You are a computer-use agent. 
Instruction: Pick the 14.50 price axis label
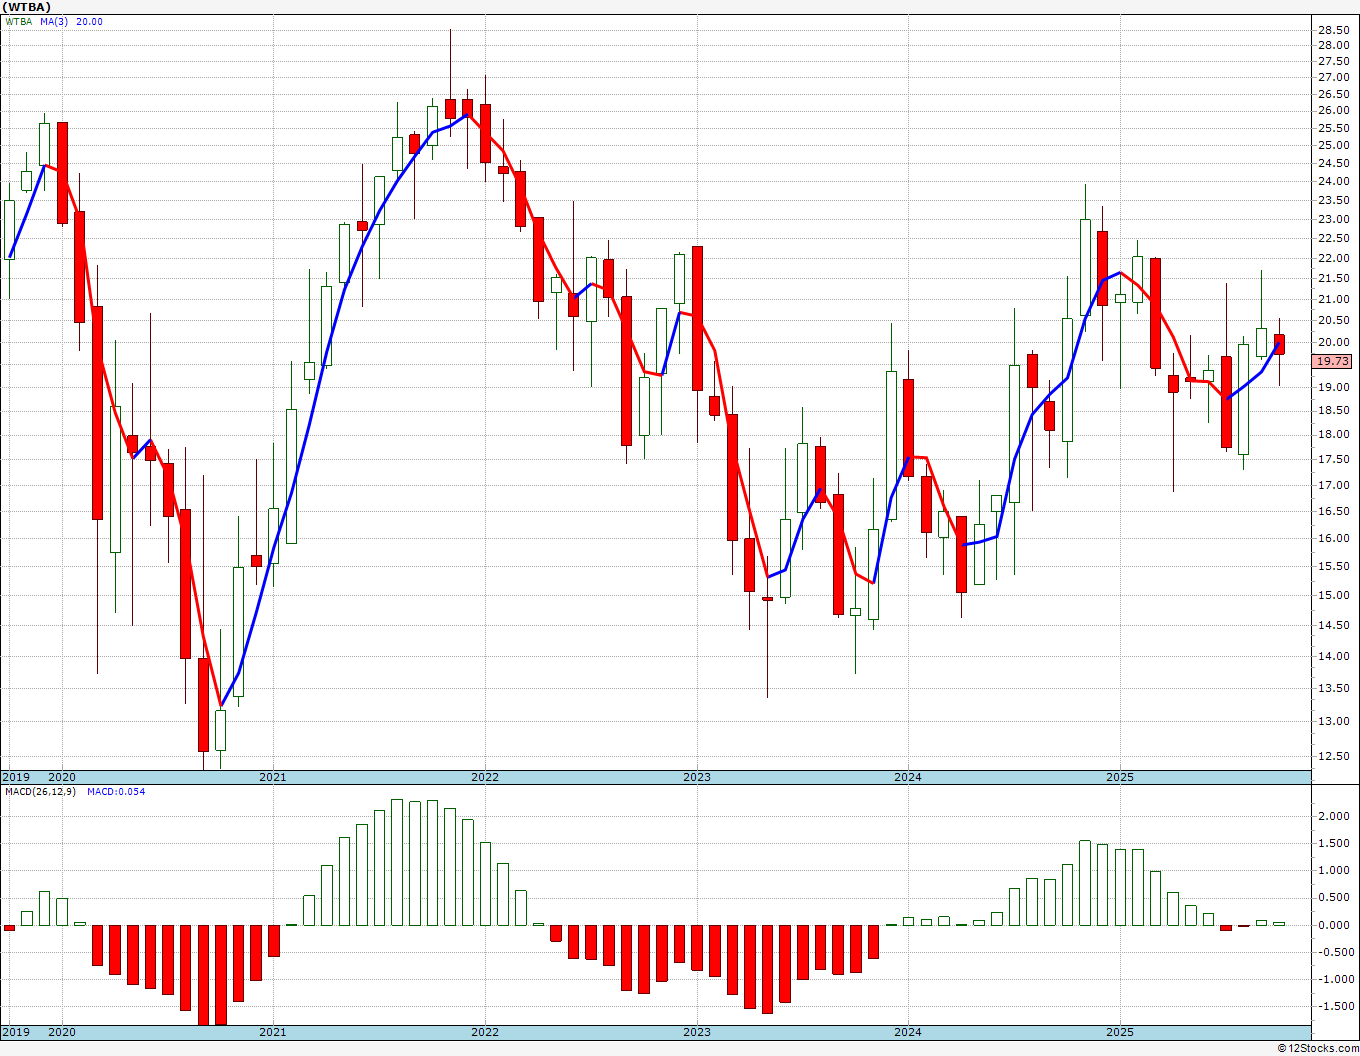(x=1334, y=626)
